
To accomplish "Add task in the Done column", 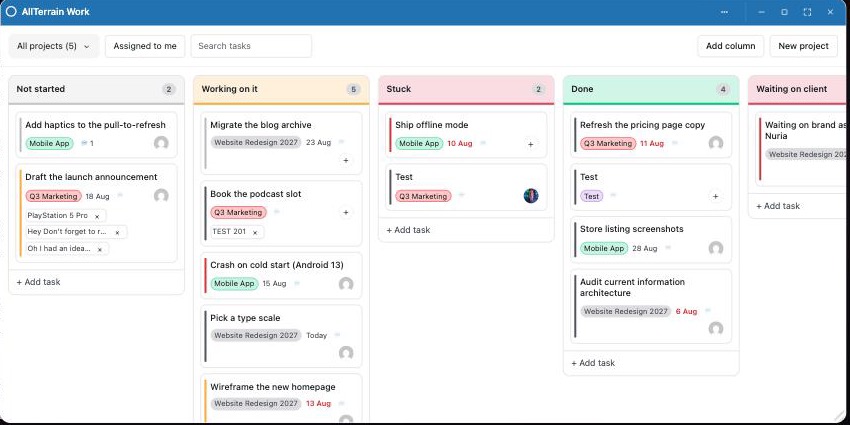I will 593,363.
